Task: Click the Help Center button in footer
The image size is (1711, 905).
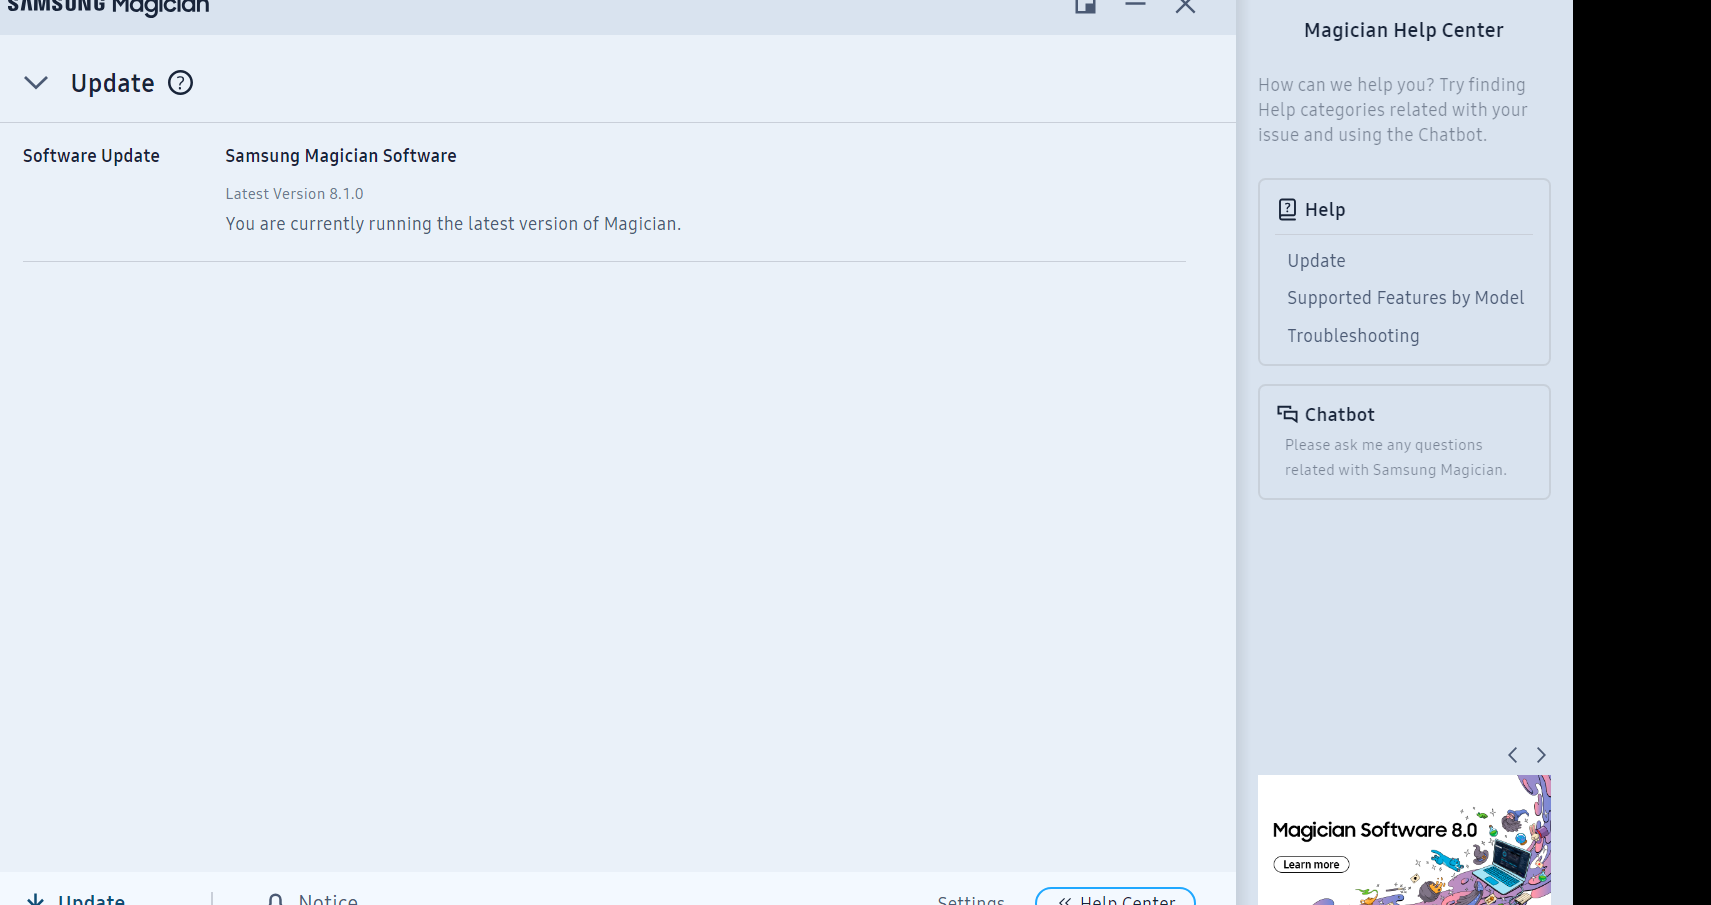Action: click(1115, 897)
